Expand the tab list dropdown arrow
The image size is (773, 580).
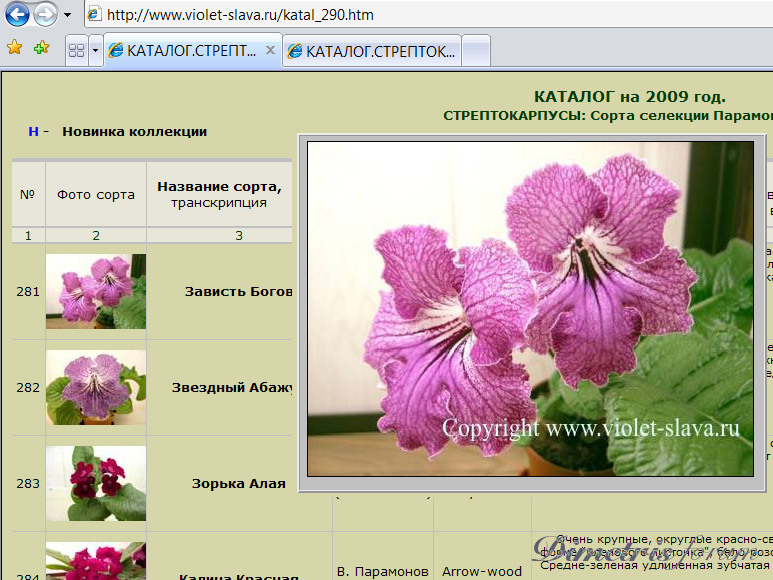pos(95,49)
